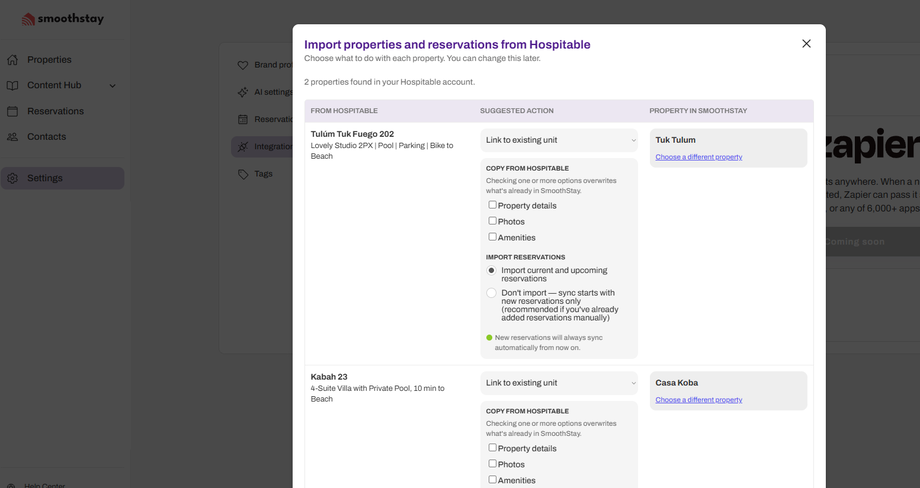The image size is (920, 488).
Task: Open Link to existing unit dropdown for Kabah 23
Action: tap(559, 383)
